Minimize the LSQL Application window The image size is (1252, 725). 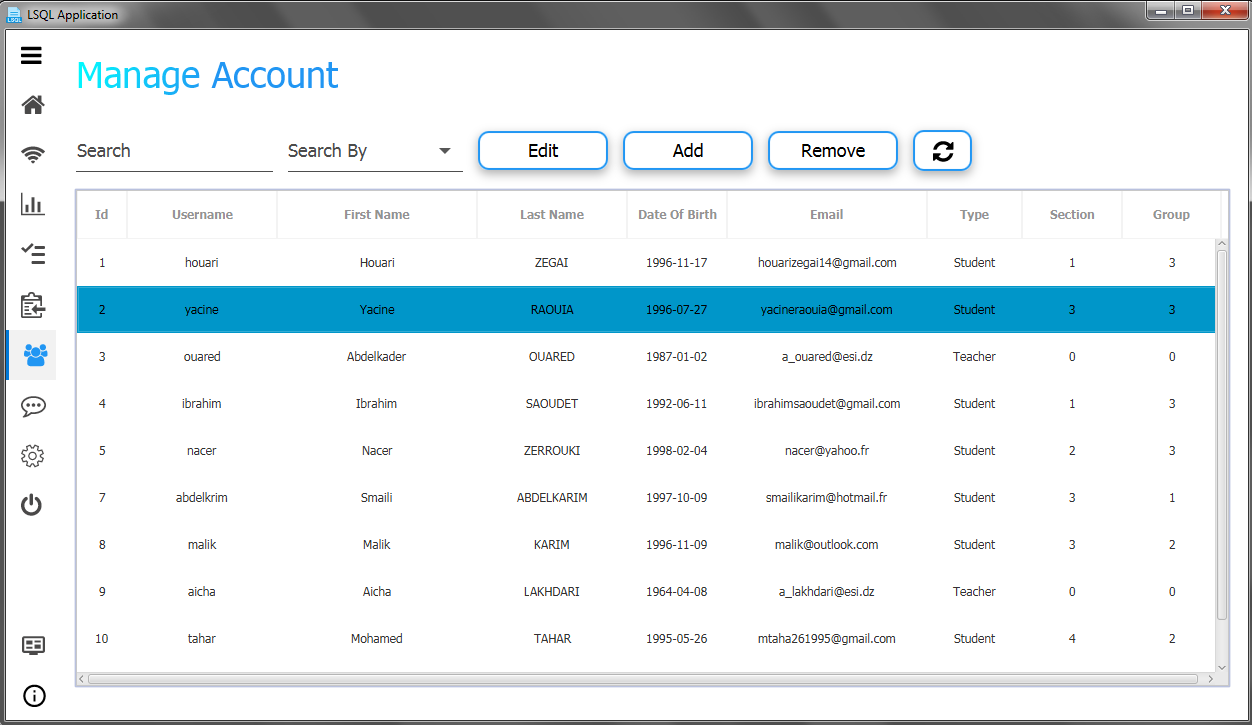tap(1160, 11)
